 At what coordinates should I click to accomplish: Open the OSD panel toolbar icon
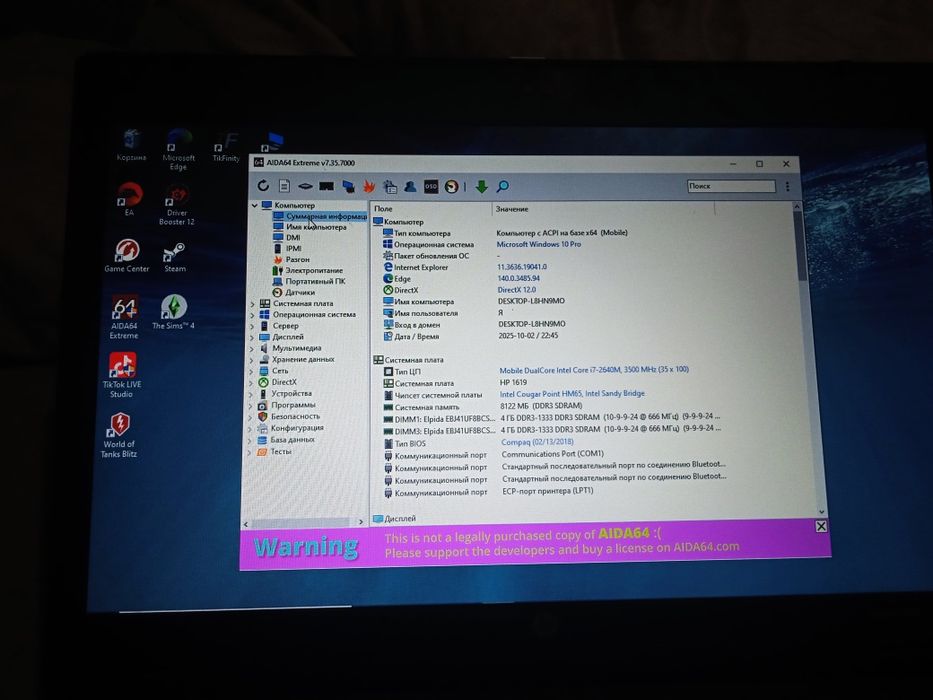coord(431,187)
